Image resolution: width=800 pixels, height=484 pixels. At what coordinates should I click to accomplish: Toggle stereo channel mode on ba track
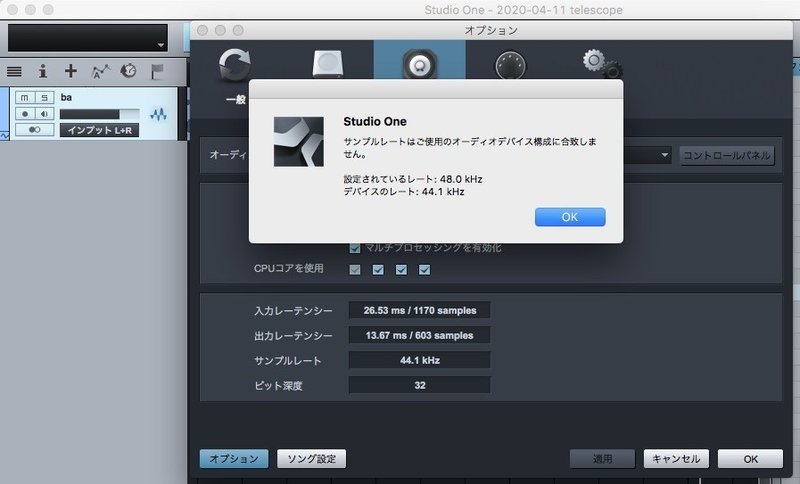(x=35, y=130)
